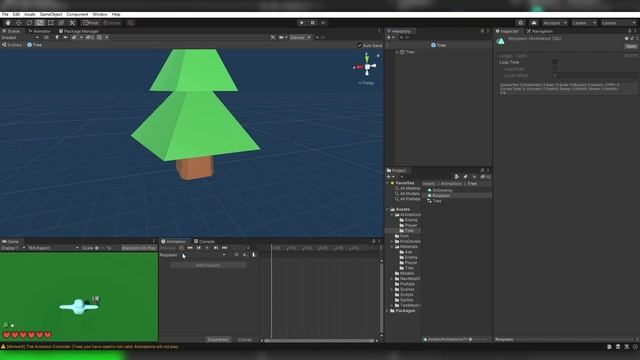Screen dimensions: 640x360
Task: Open the cloud services icon
Action: coord(534,23)
